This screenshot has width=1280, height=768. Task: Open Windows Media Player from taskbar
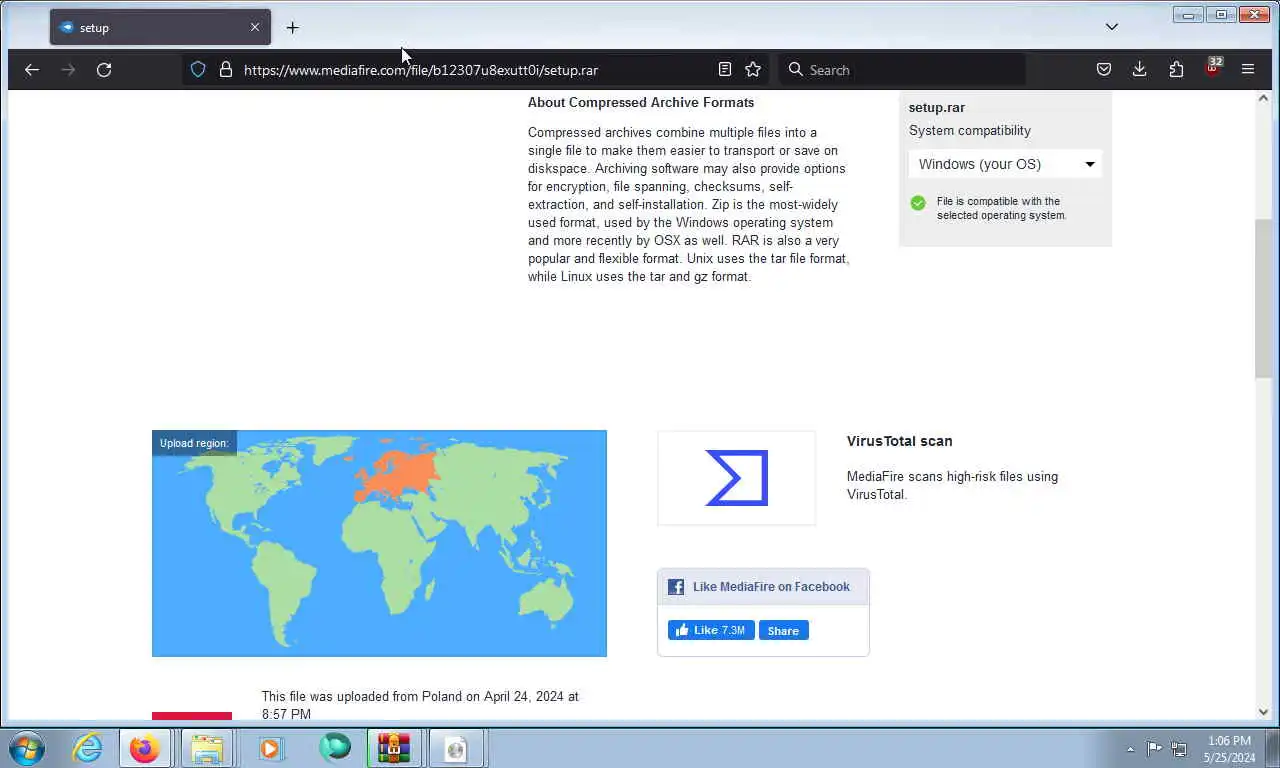tap(270, 748)
